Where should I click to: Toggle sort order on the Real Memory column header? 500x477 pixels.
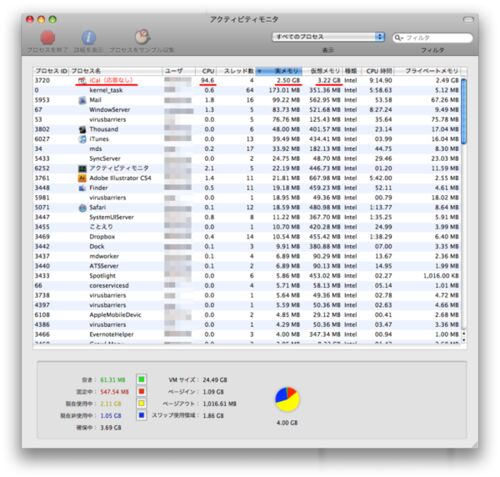click(279, 71)
